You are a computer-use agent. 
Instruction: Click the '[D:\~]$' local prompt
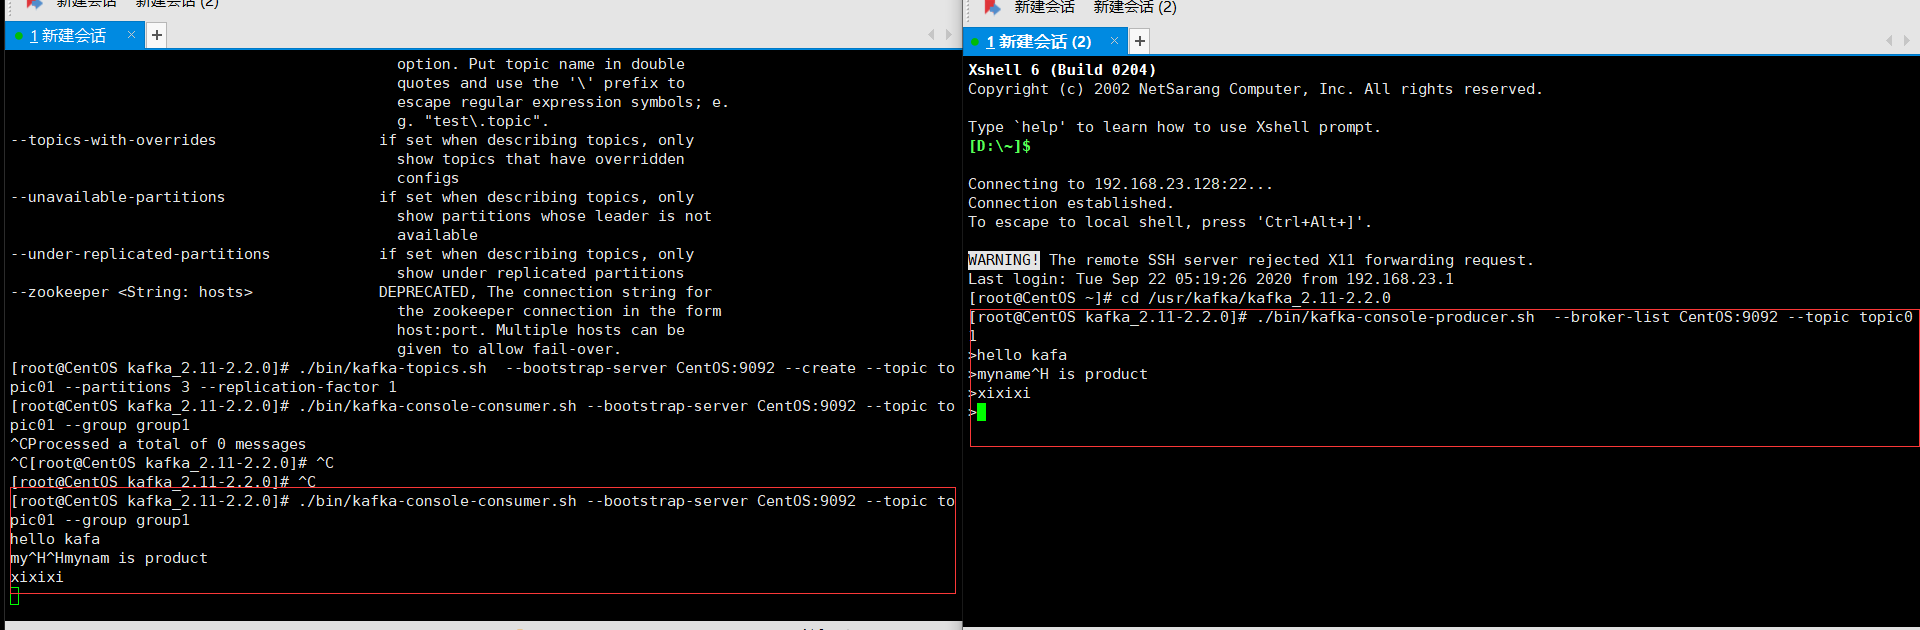[x=999, y=146]
